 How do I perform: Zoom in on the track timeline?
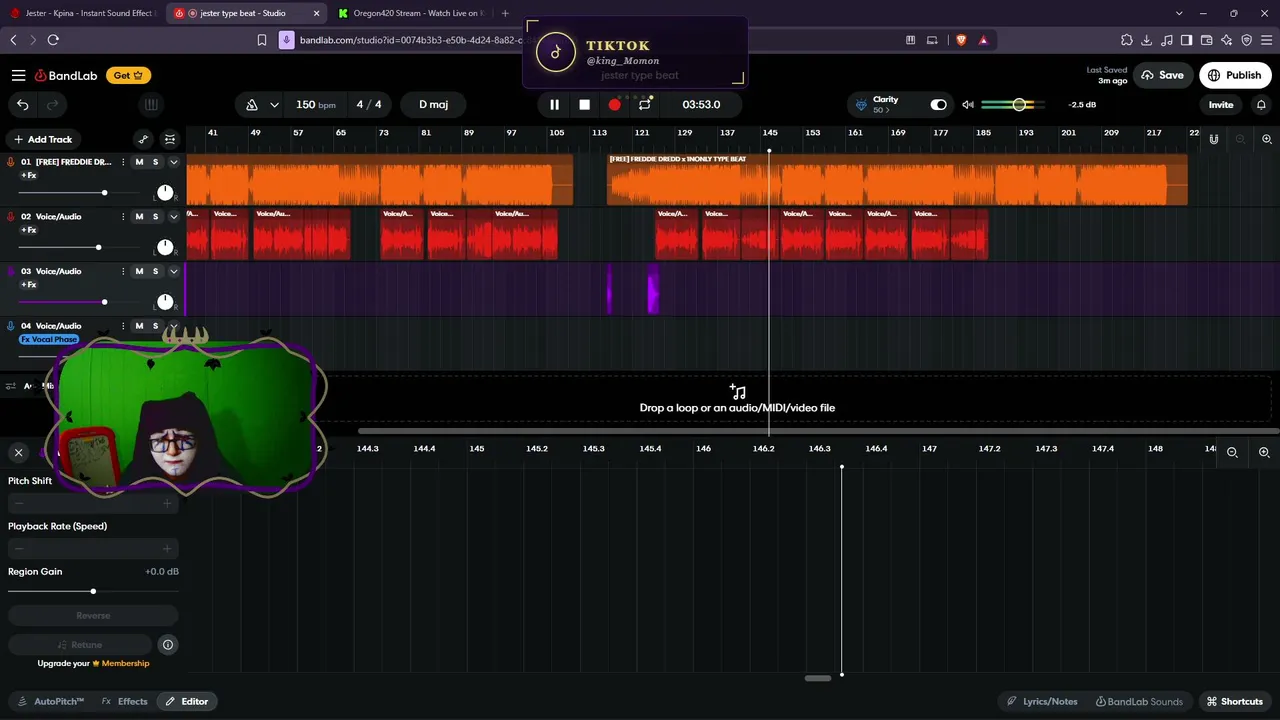coord(1267,140)
